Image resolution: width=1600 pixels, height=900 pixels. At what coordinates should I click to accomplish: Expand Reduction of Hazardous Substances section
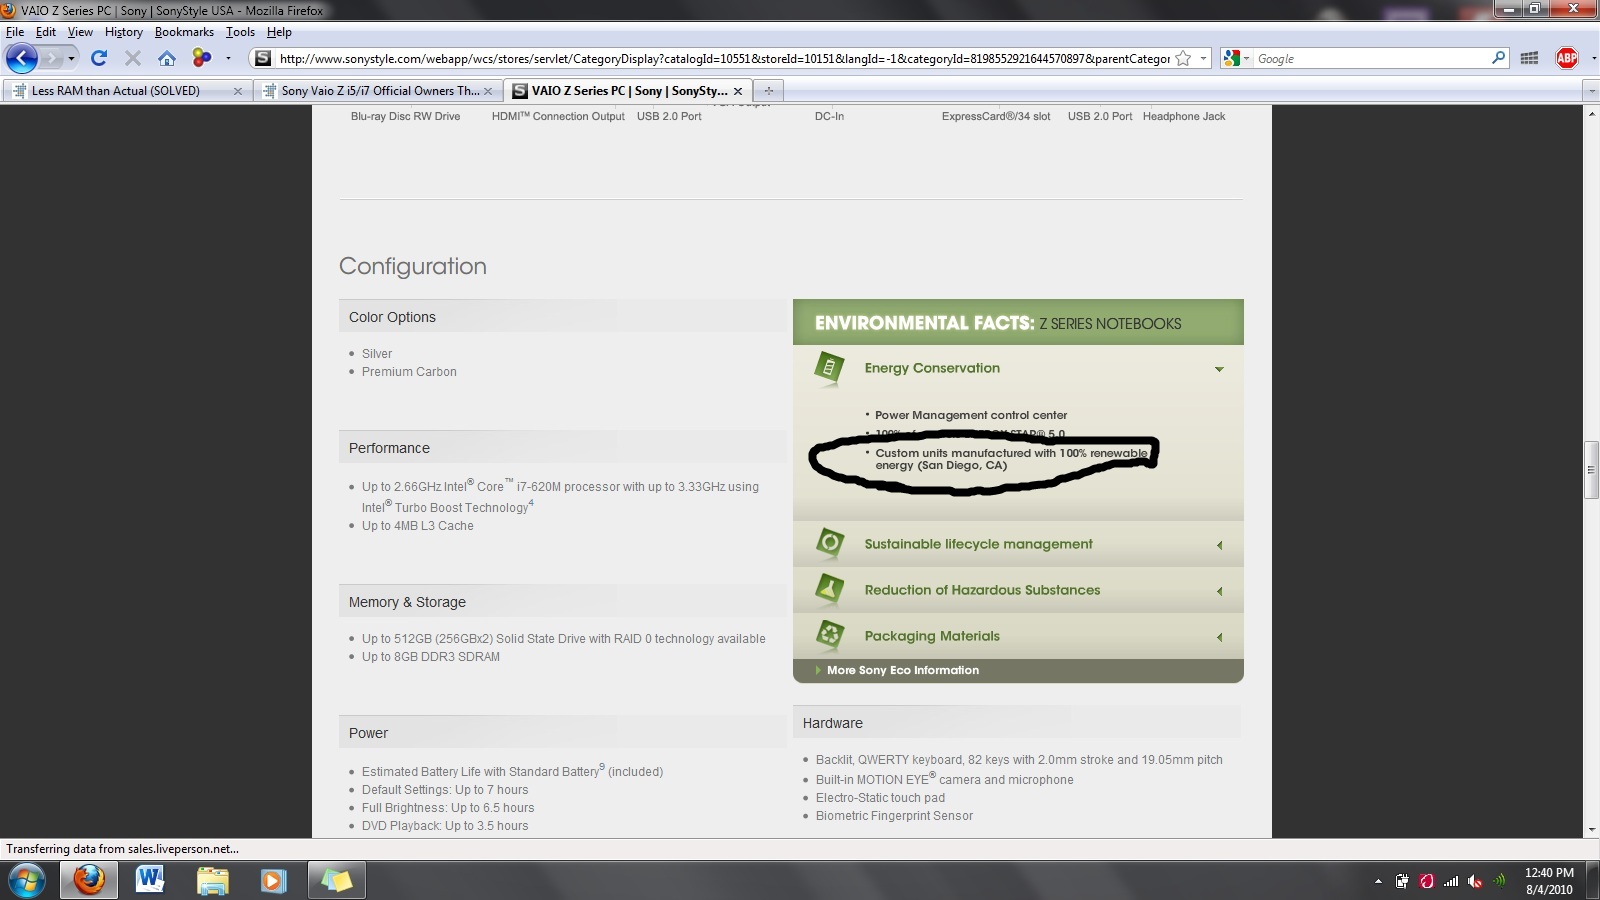click(x=1219, y=591)
